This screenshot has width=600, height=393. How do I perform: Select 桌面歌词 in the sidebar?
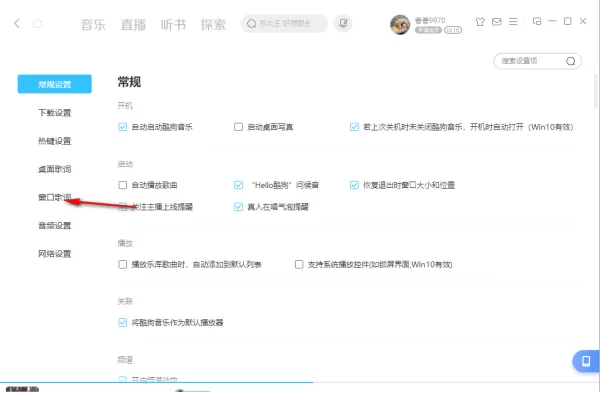(54, 169)
